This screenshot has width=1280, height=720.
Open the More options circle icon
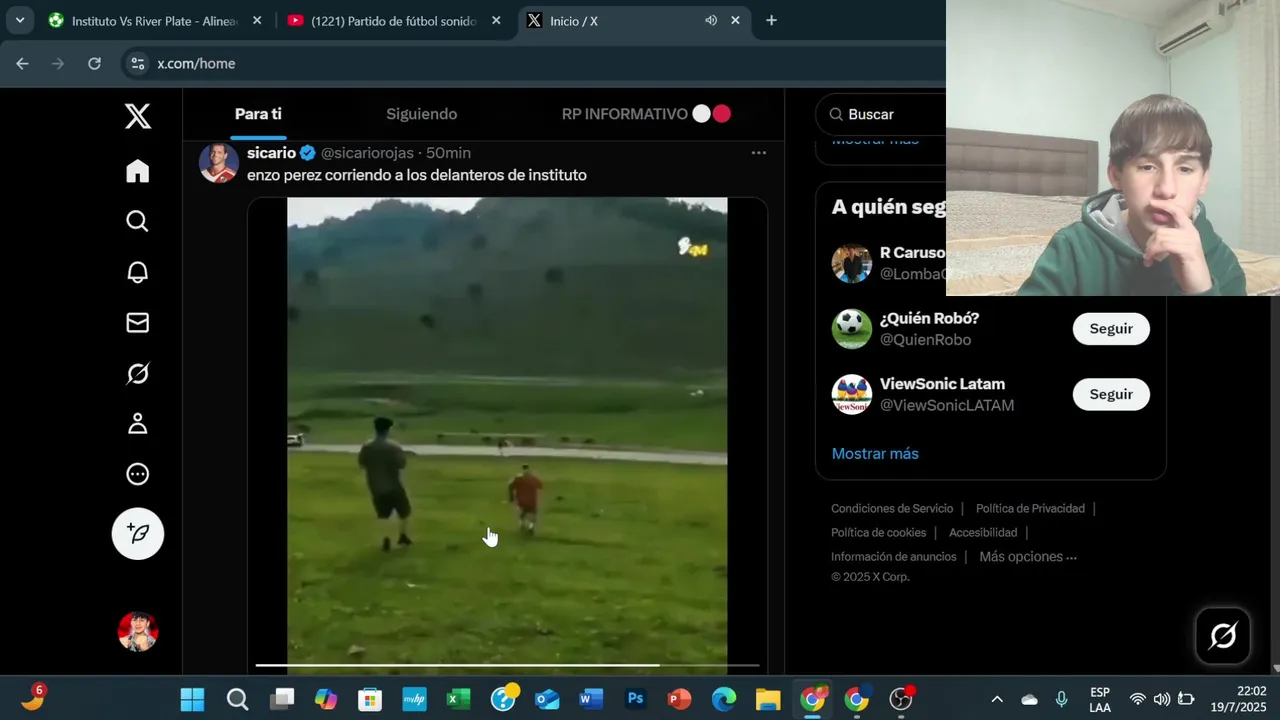click(138, 474)
